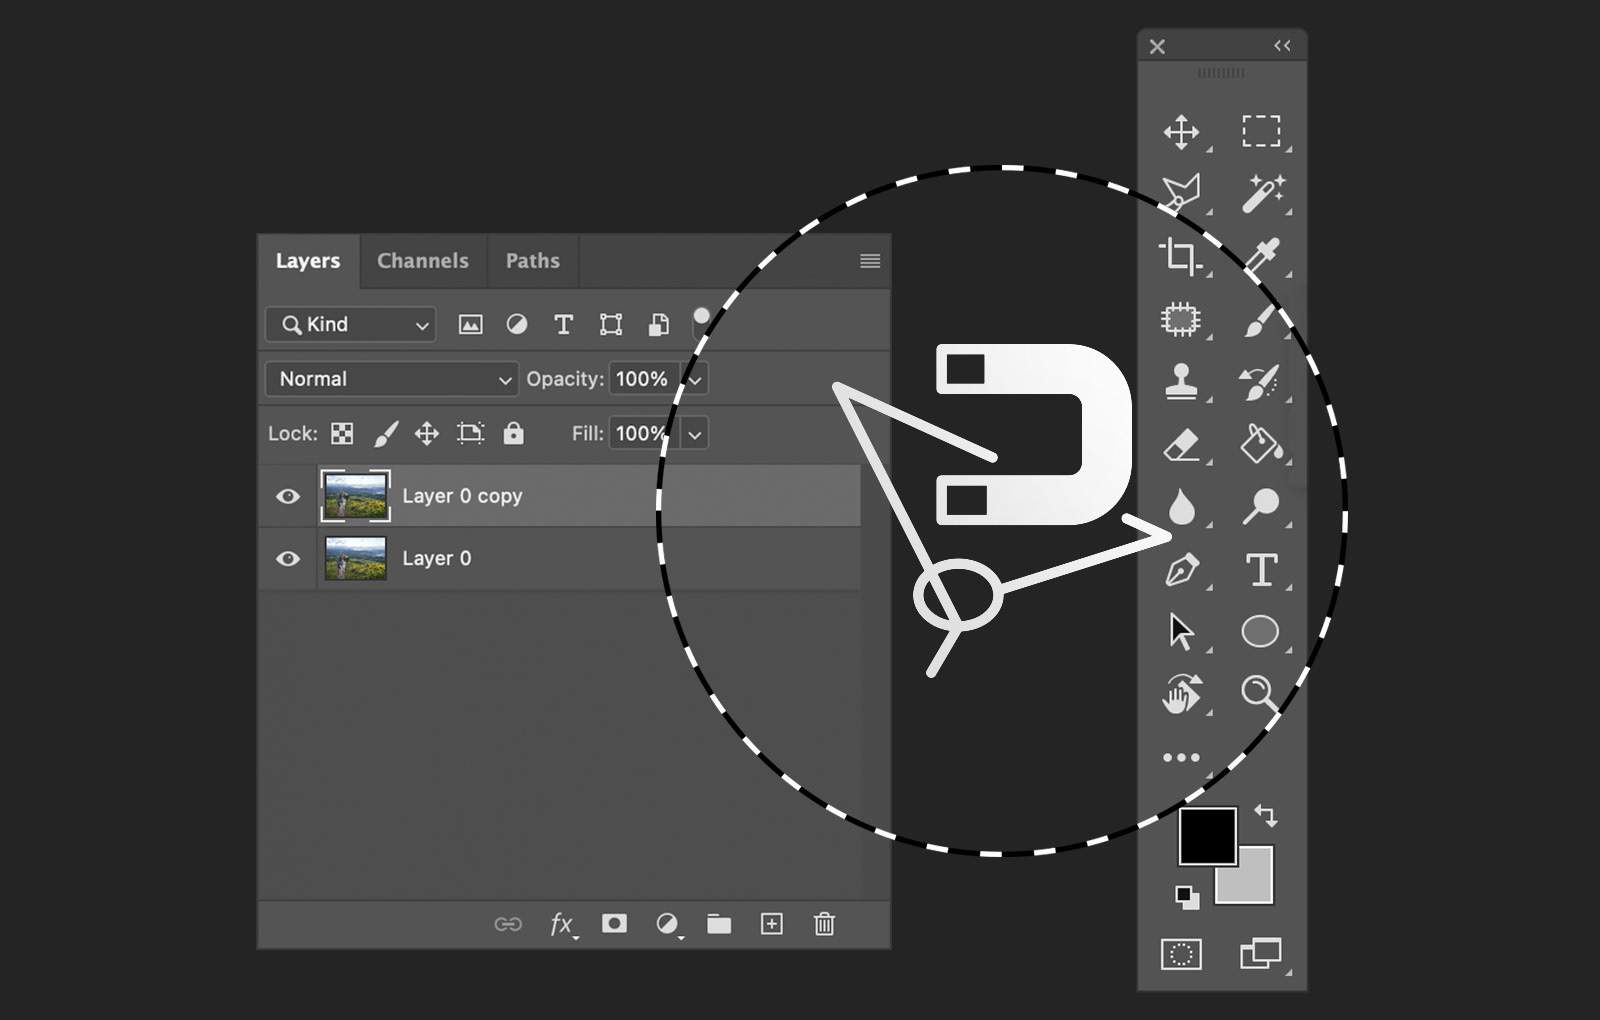Image resolution: width=1600 pixels, height=1020 pixels.
Task: Open the Normal blend mode dropdown
Action: pyautogui.click(x=392, y=379)
